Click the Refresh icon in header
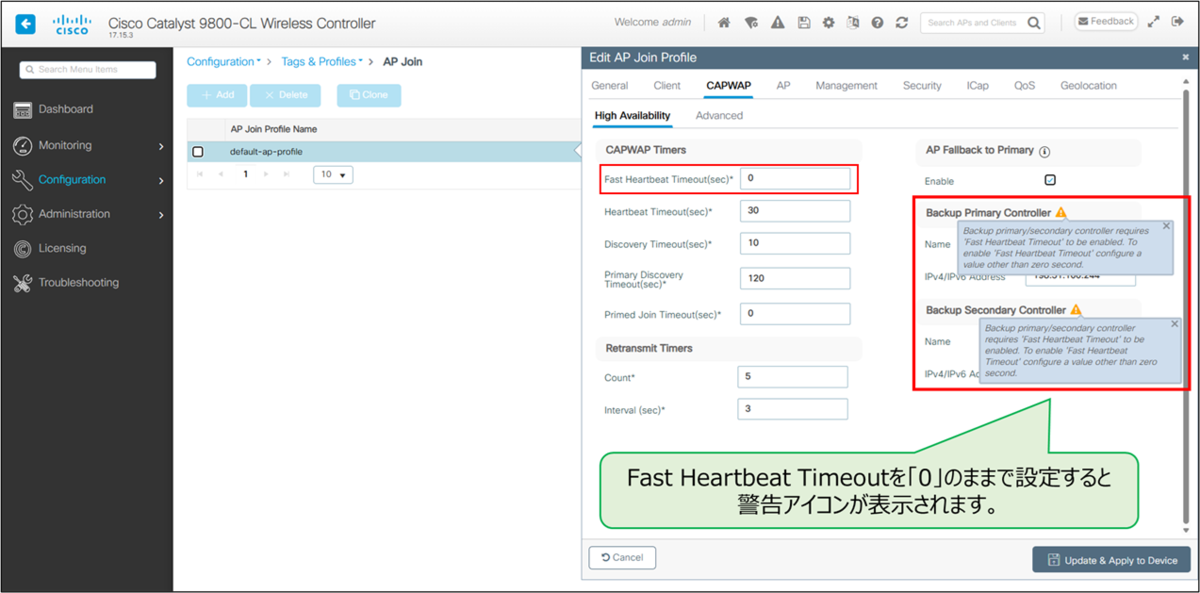1200x593 pixels. (x=902, y=22)
